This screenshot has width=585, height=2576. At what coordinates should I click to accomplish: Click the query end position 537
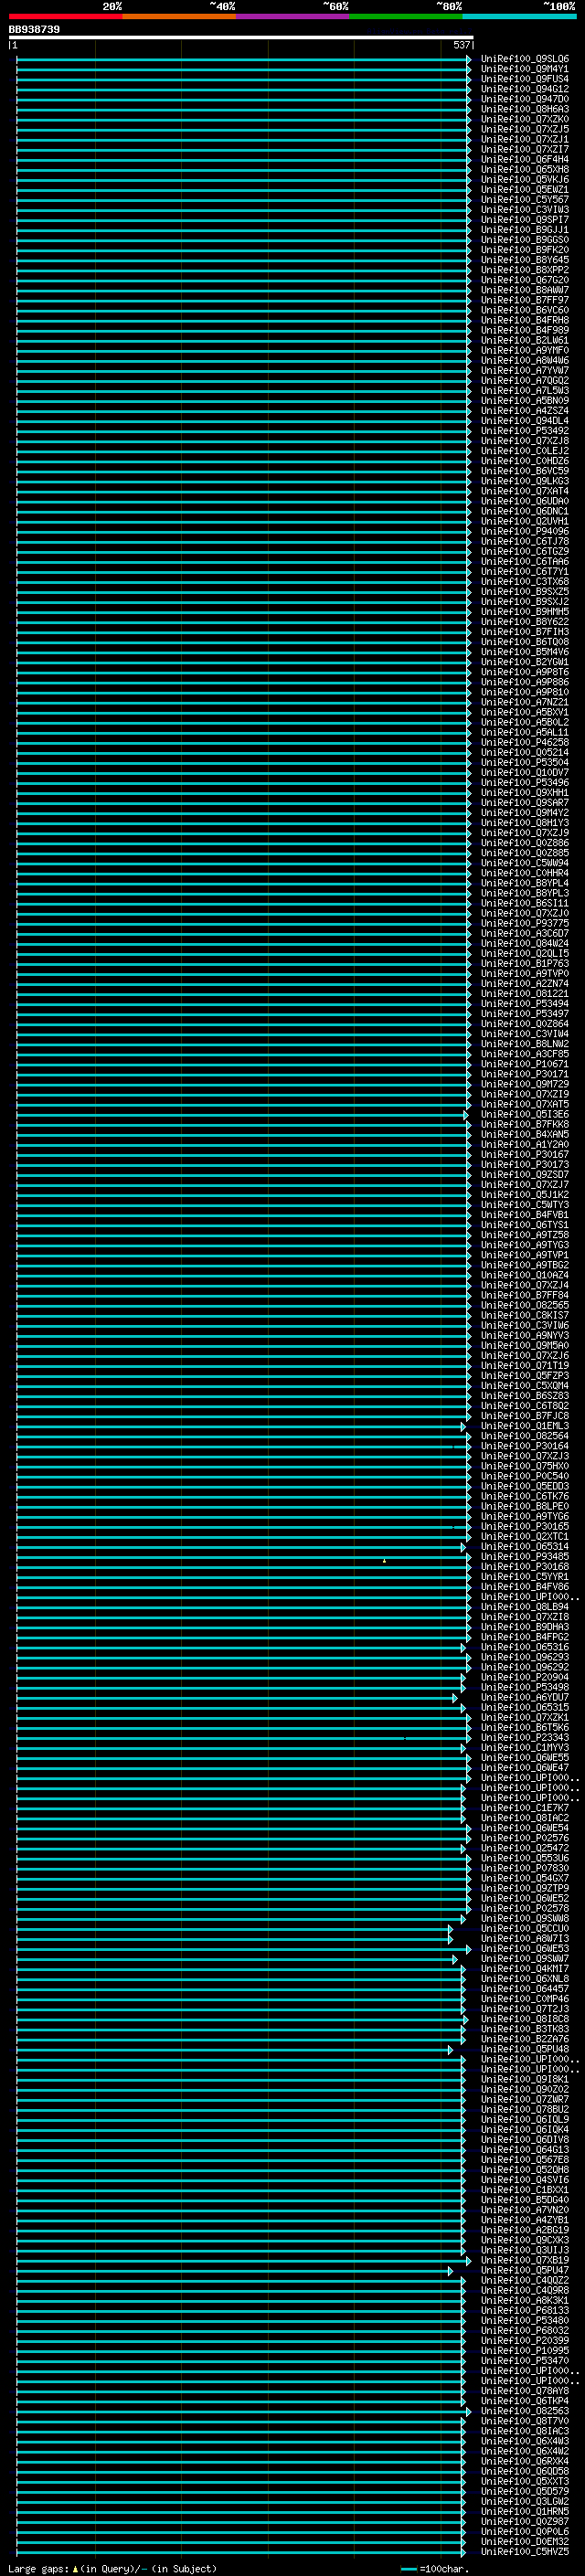point(461,45)
